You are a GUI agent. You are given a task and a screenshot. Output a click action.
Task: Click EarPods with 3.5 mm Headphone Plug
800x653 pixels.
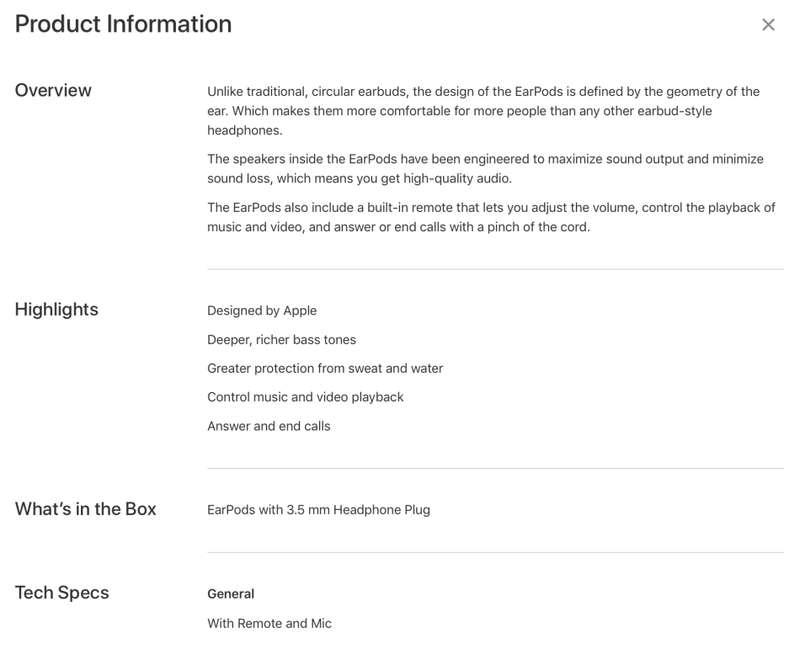click(x=318, y=510)
